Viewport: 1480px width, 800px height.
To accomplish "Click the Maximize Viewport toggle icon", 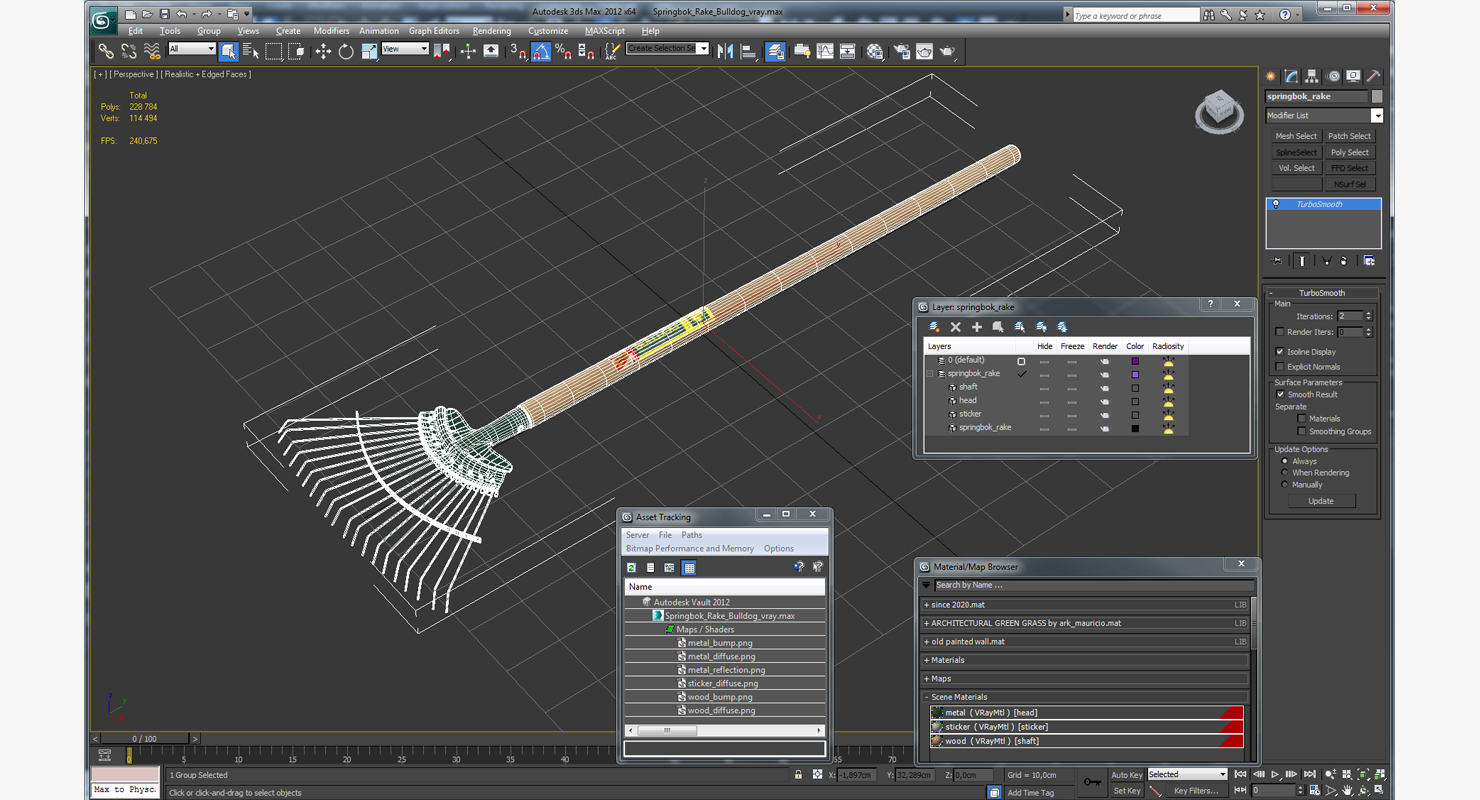I will tap(1381, 790).
